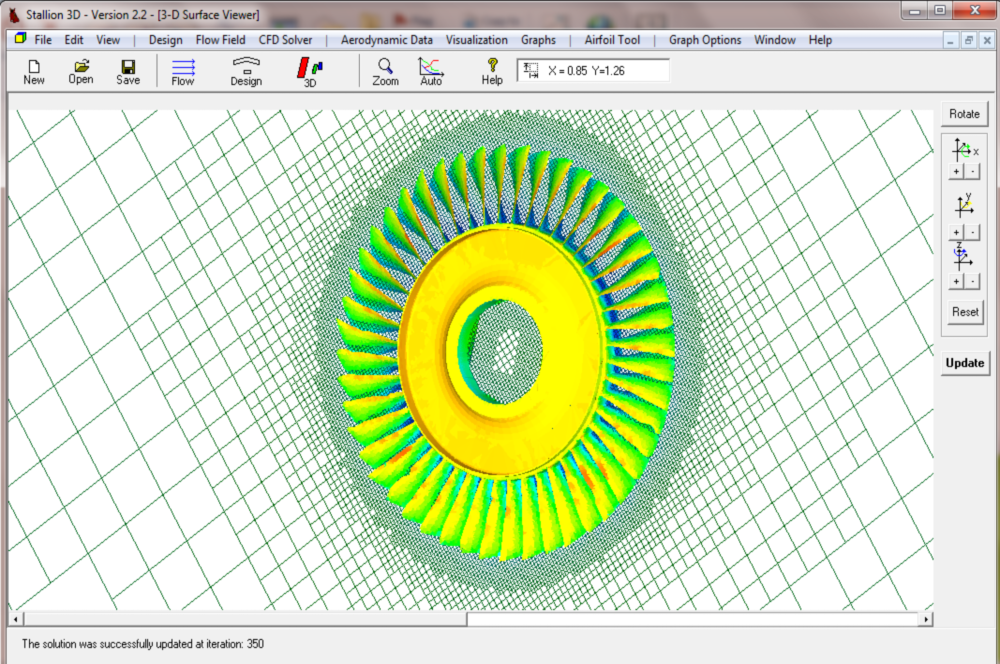Click the Stallion 3D horse title icon

point(13,14)
